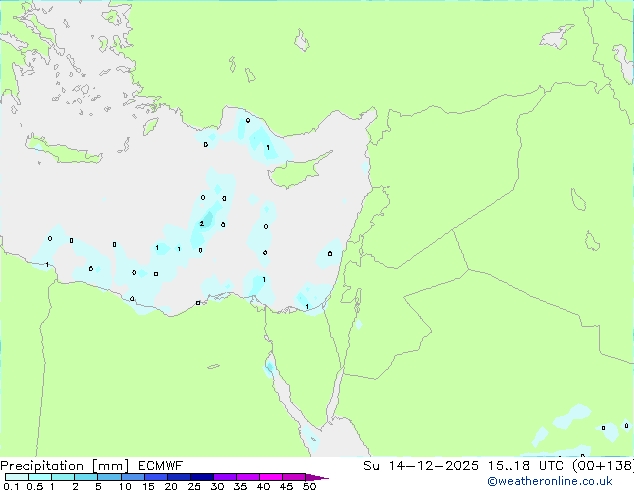
Task: Select the 0.1–0.5 mm legend swatch
Action: (x=17, y=477)
